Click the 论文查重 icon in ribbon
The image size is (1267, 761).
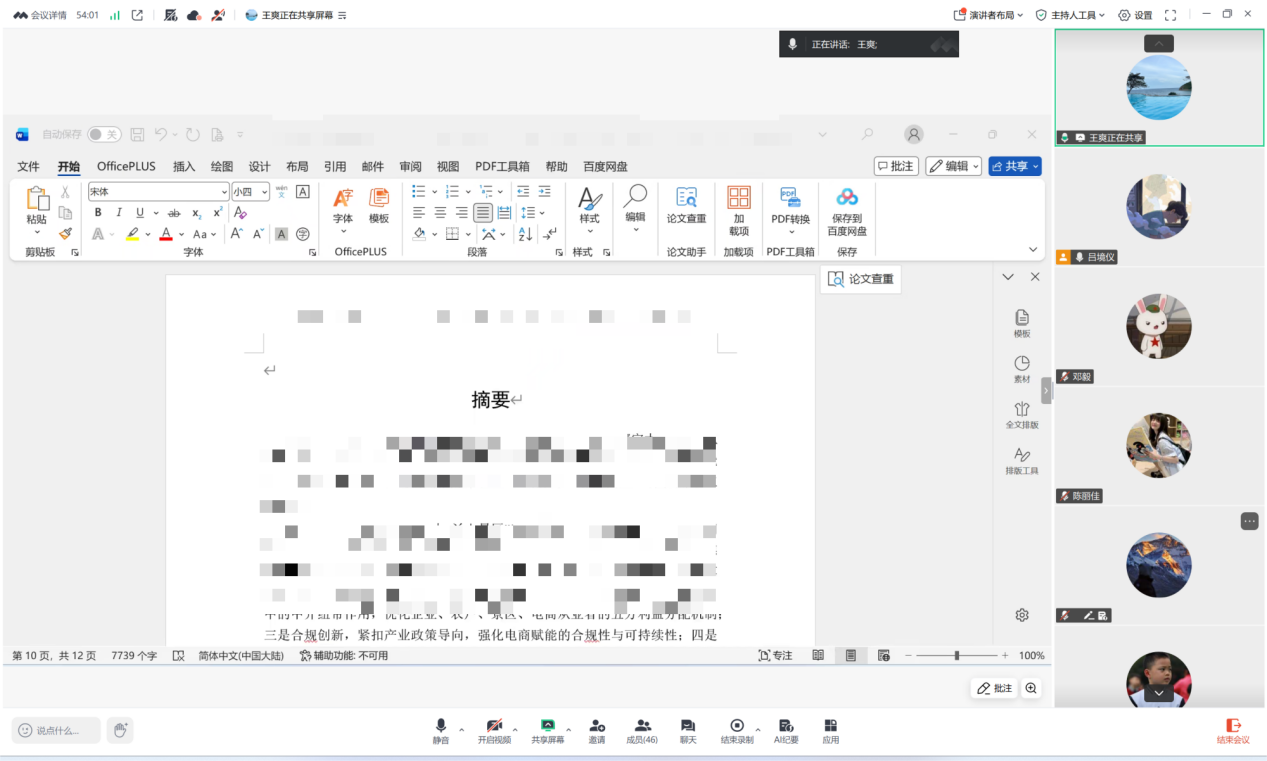[x=686, y=198]
